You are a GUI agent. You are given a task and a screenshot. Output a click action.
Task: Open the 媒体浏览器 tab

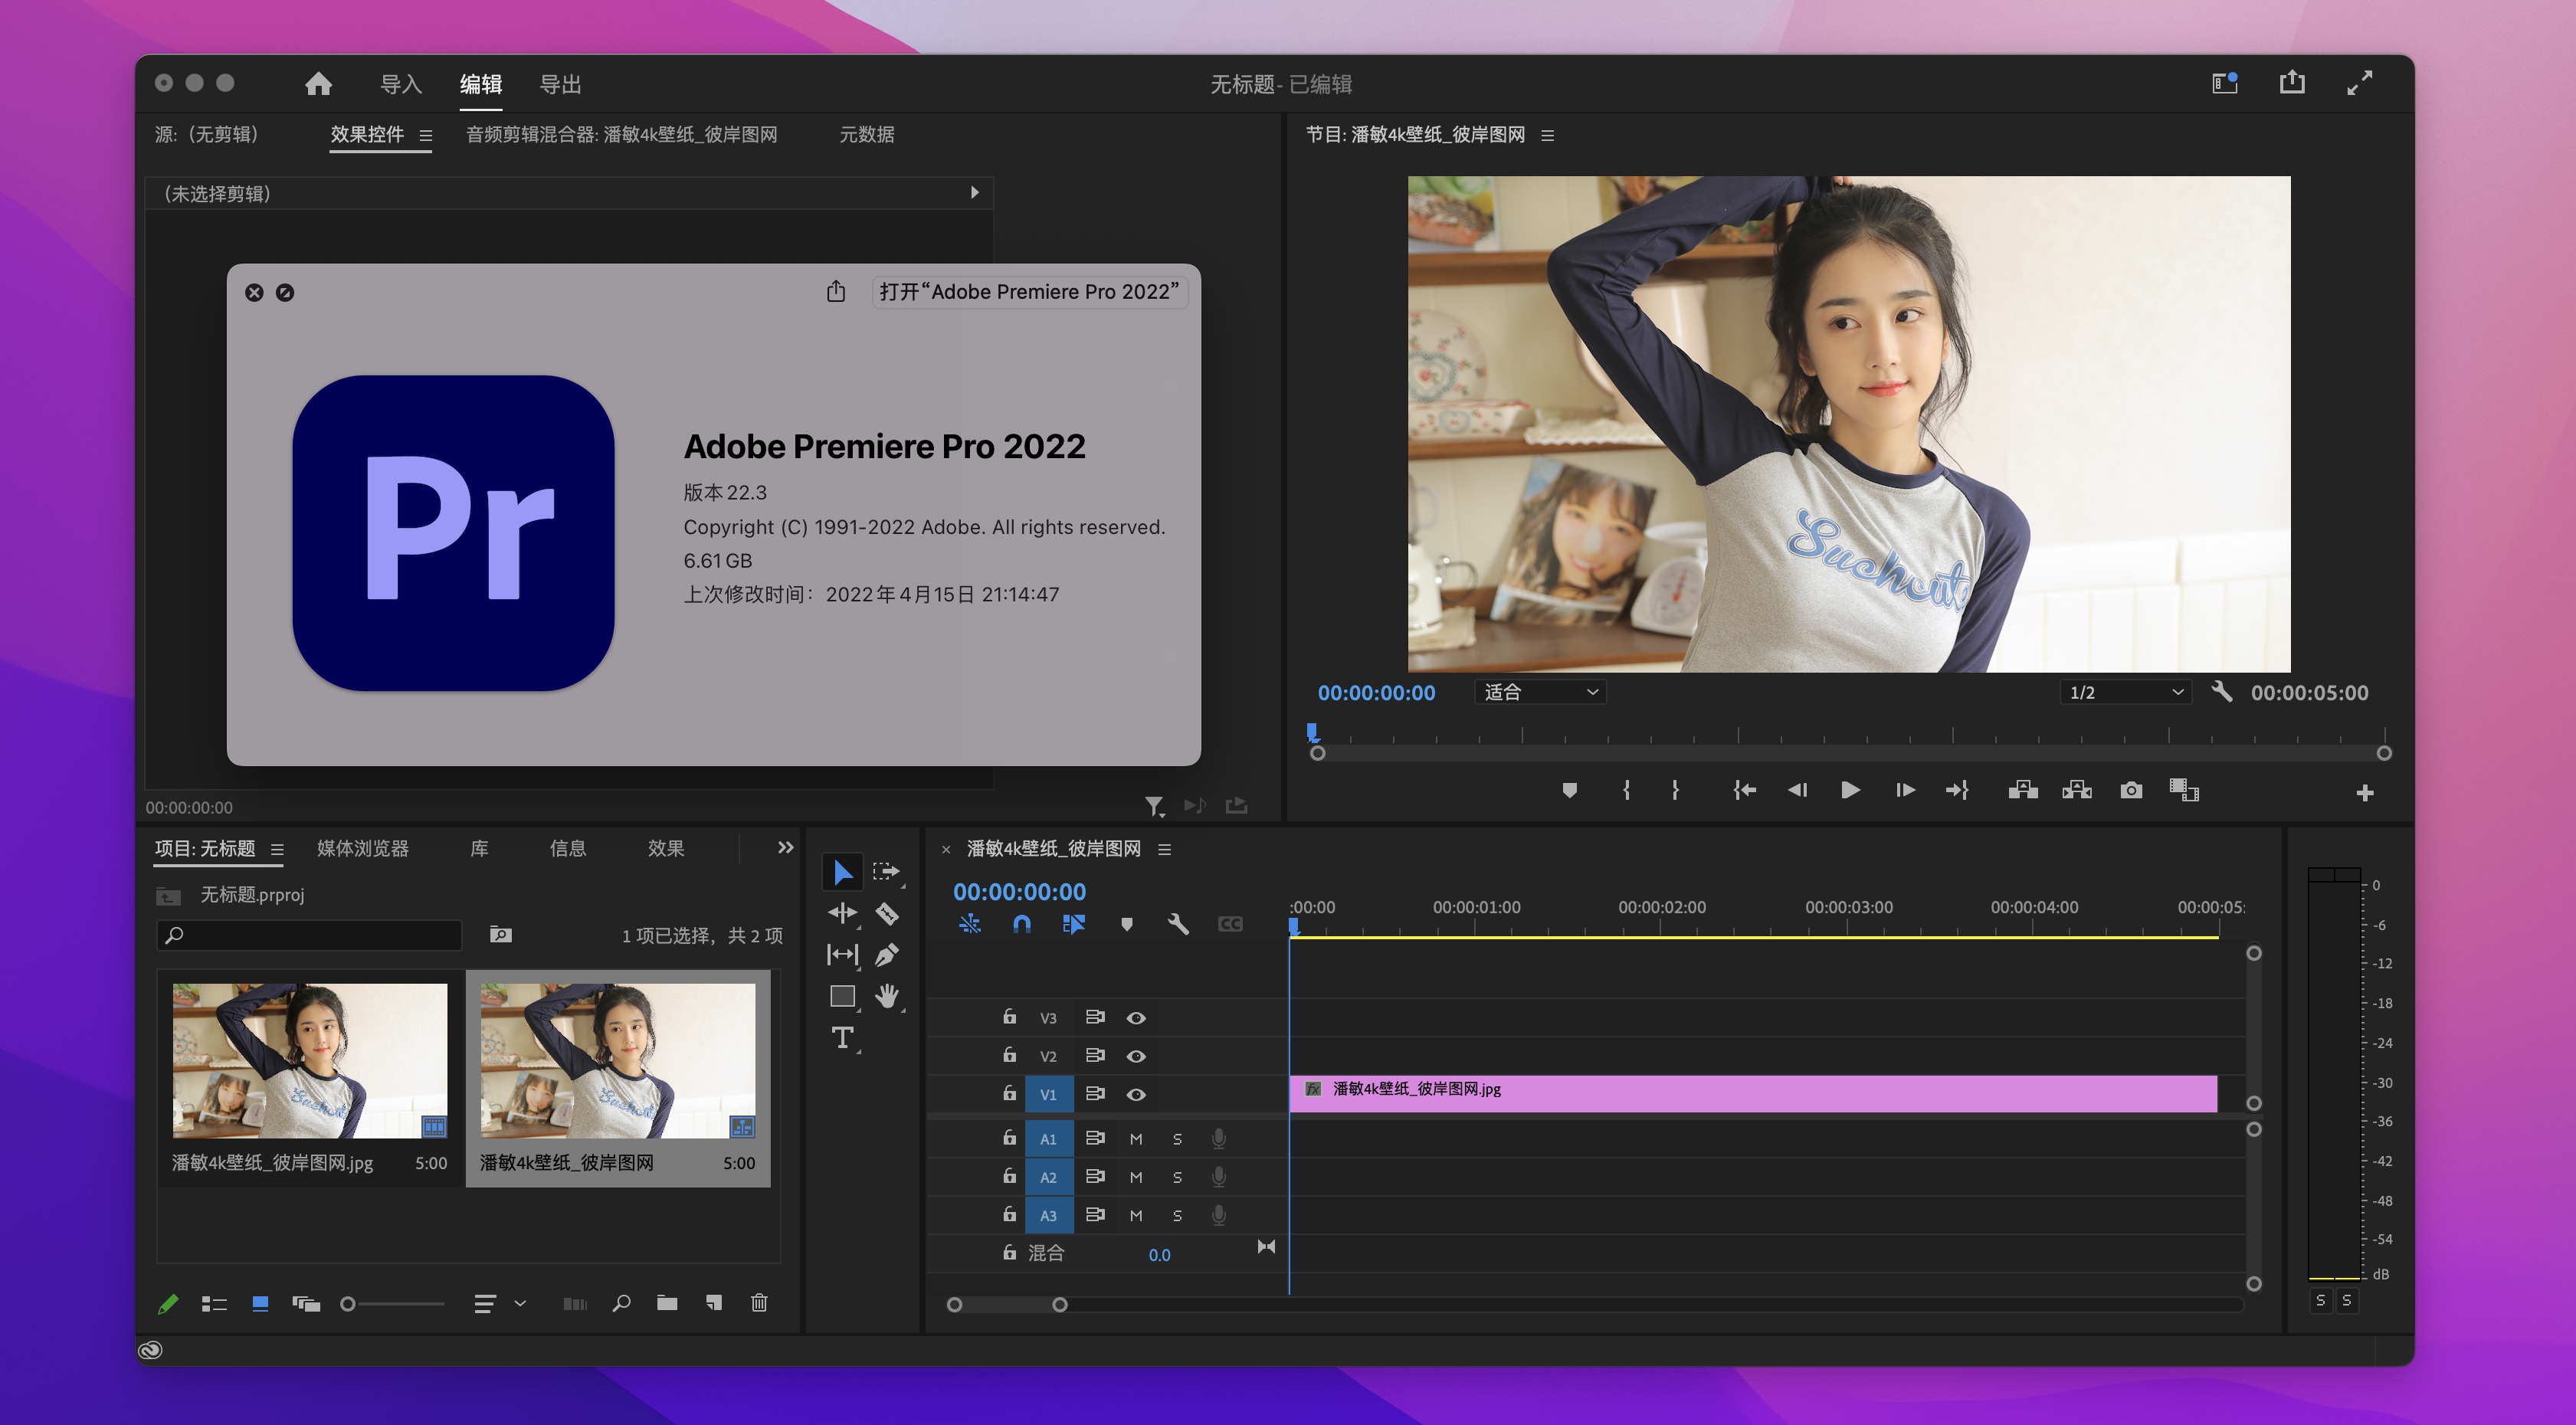pyautogui.click(x=362, y=848)
